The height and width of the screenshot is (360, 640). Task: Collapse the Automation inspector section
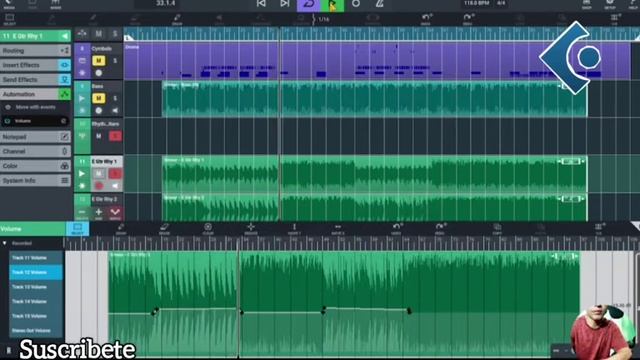pyautogui.click(x=36, y=94)
